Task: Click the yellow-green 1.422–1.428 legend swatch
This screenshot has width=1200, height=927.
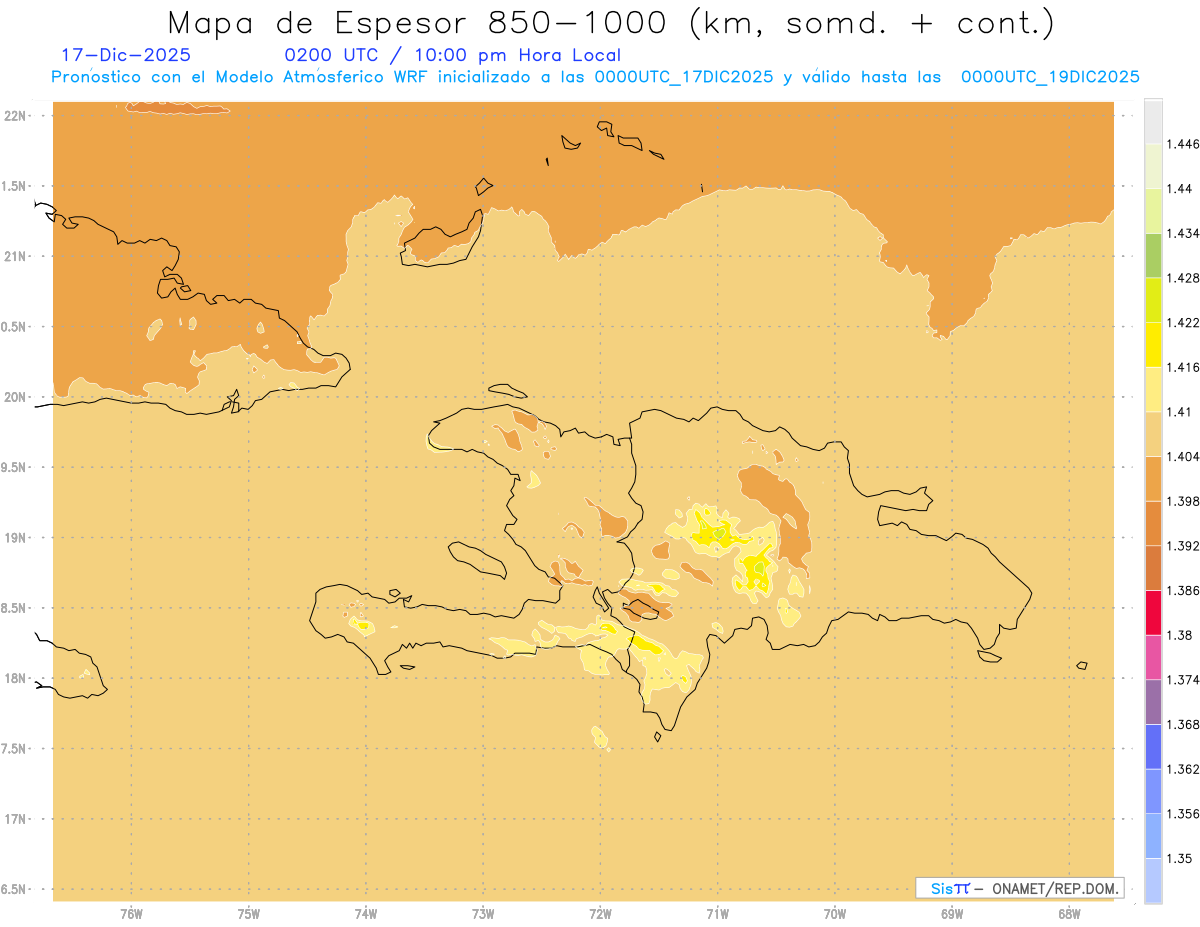Action: click(1153, 300)
